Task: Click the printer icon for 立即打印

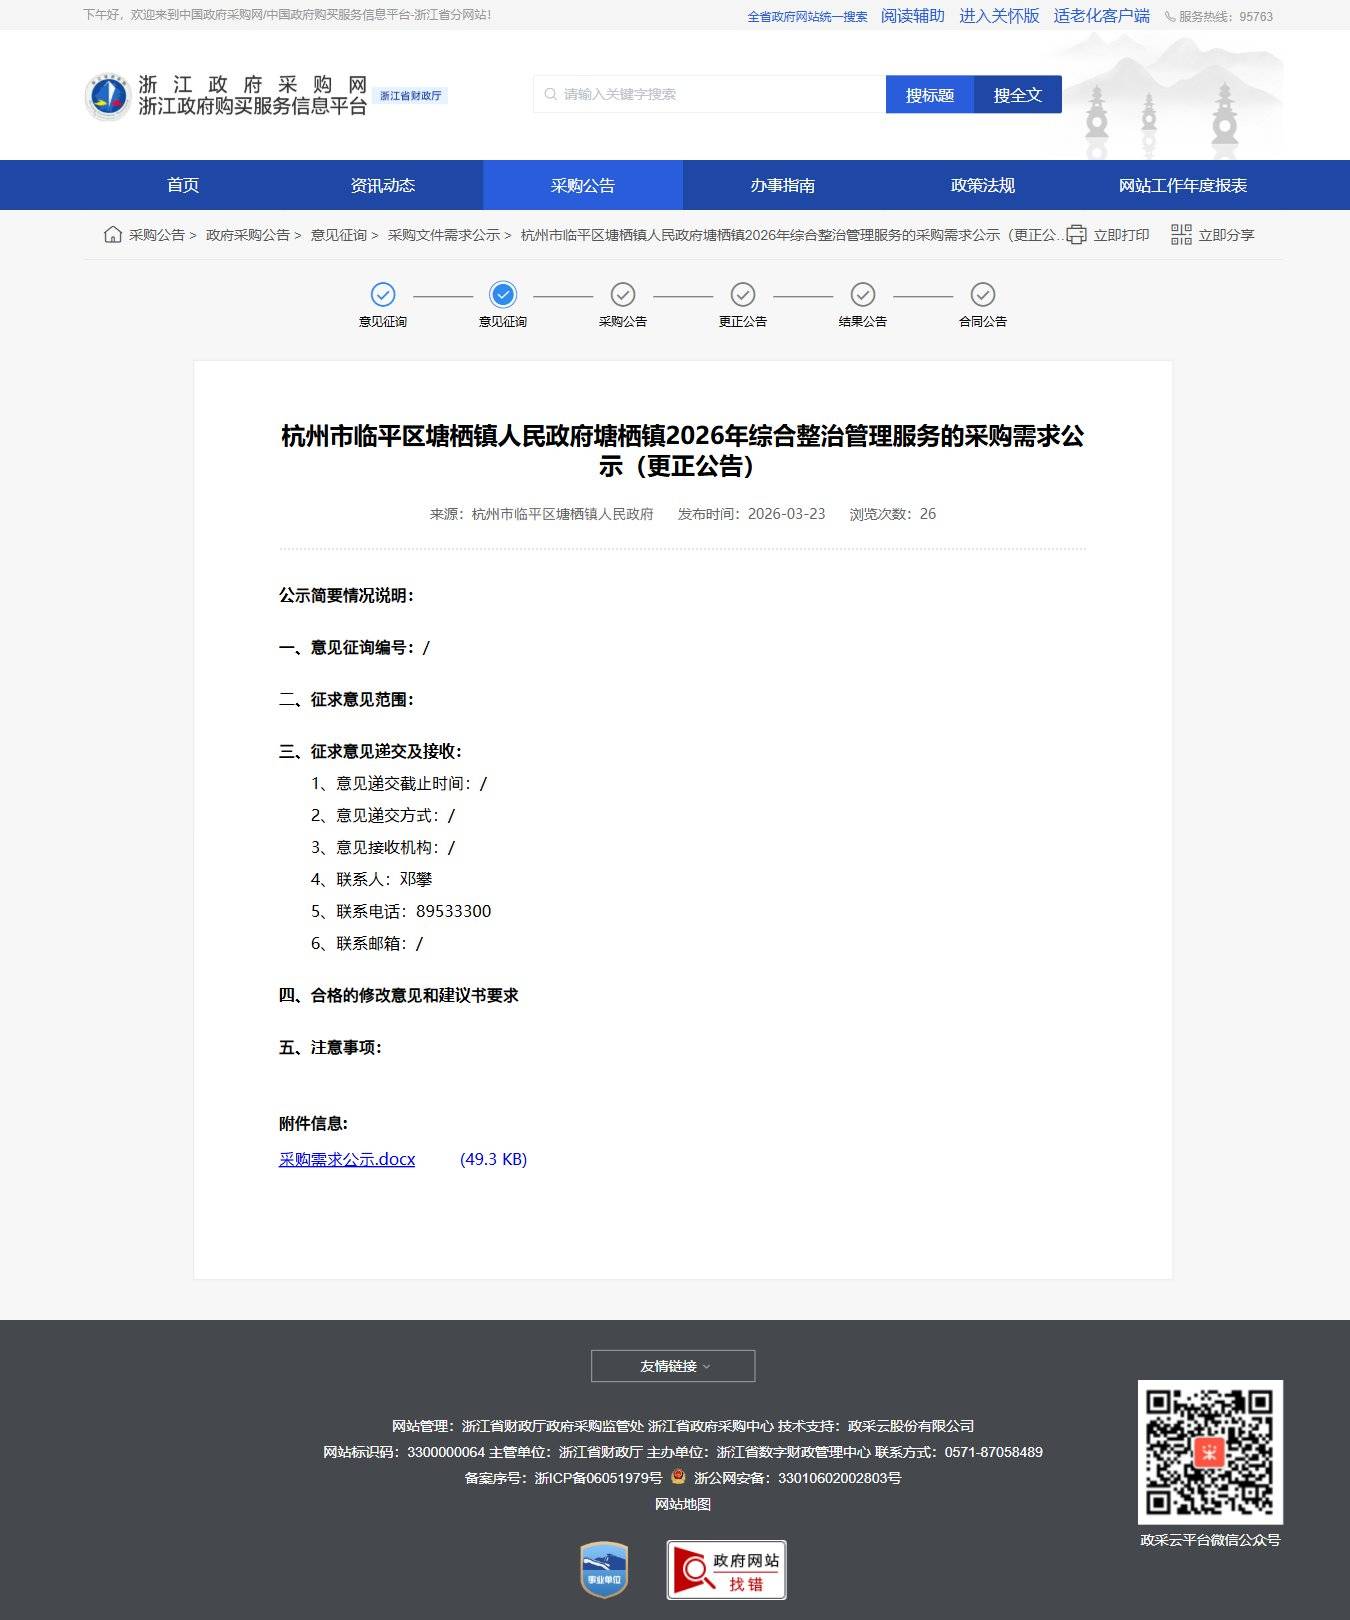Action: click(x=1076, y=235)
